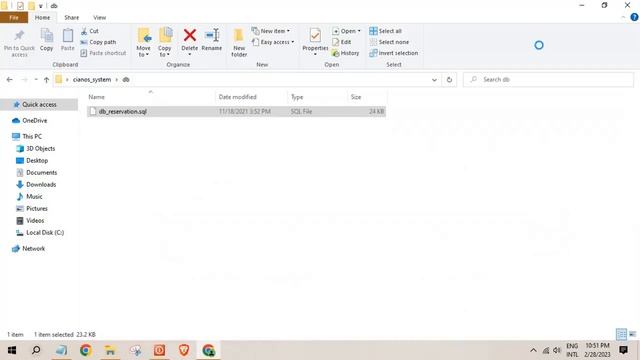
Task: Open Chrome from the taskbar
Action: pyautogui.click(x=86, y=350)
